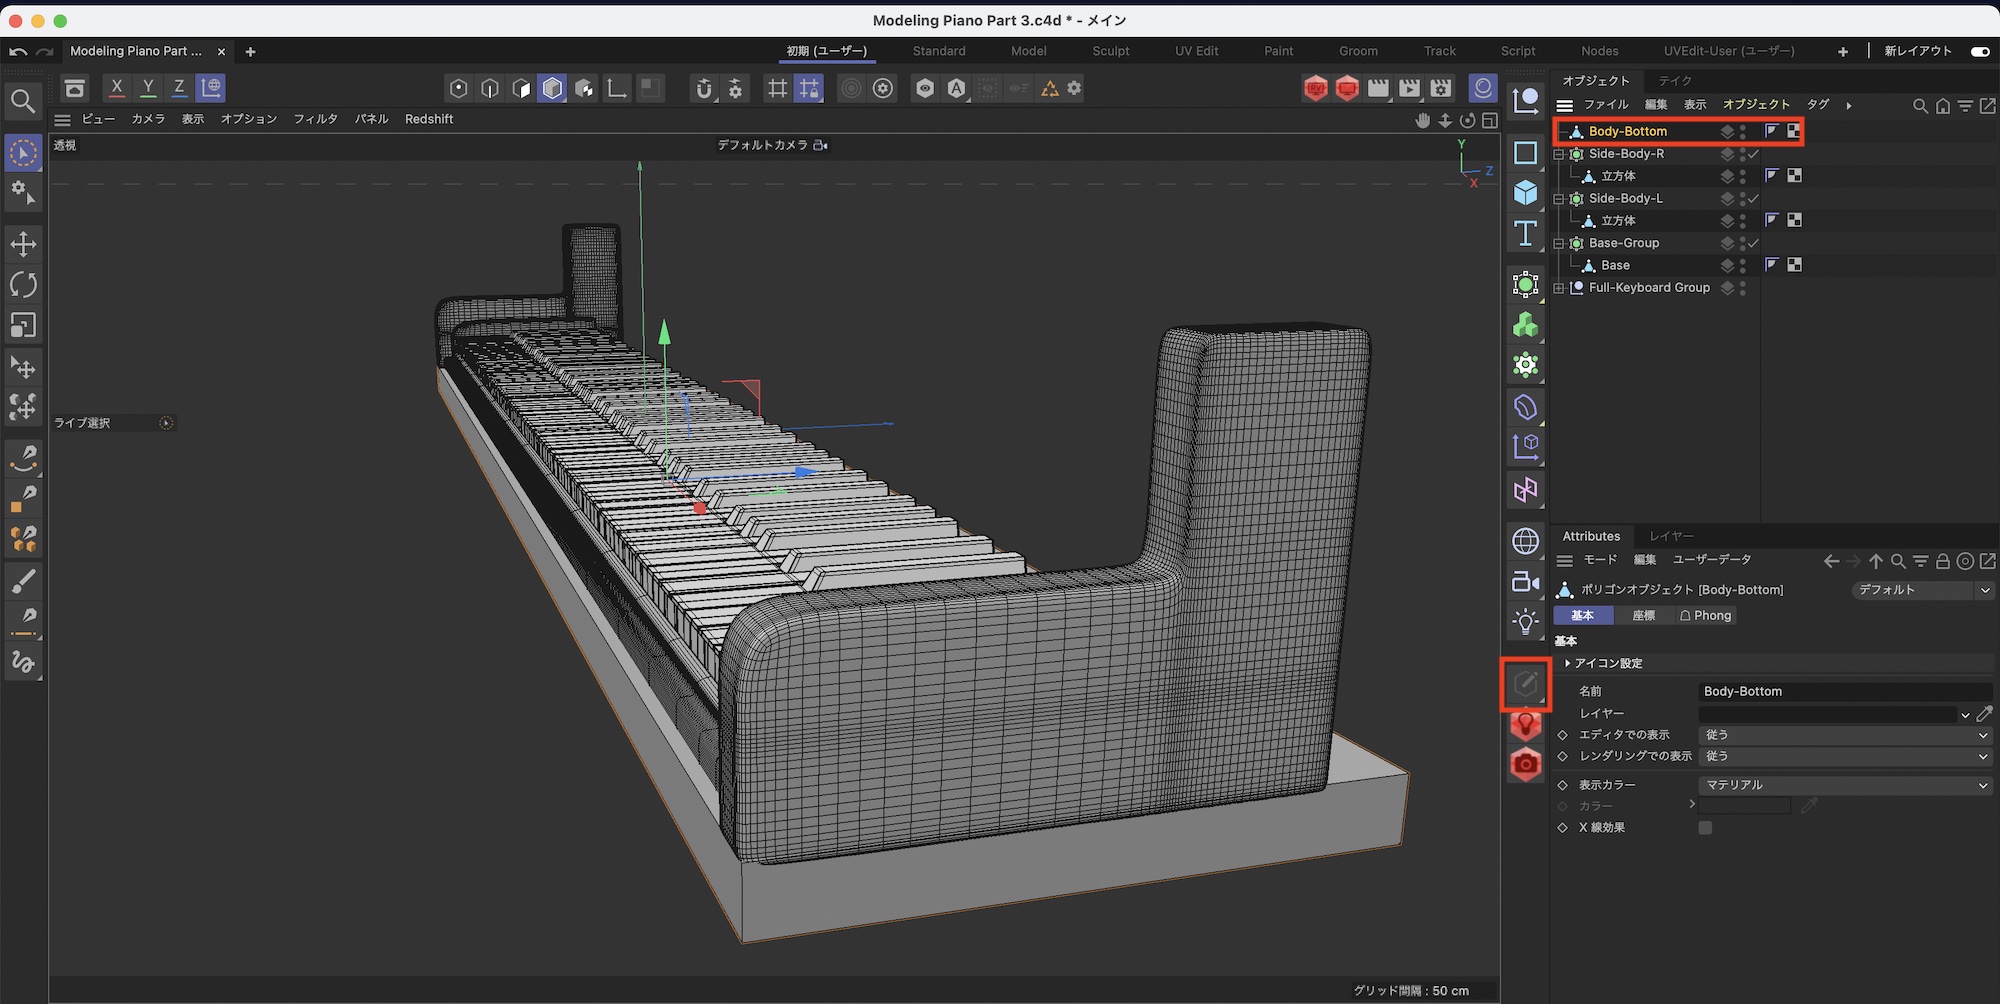The width and height of the screenshot is (2000, 1004).
Task: Add a Camera object from palette
Action: (1525, 582)
